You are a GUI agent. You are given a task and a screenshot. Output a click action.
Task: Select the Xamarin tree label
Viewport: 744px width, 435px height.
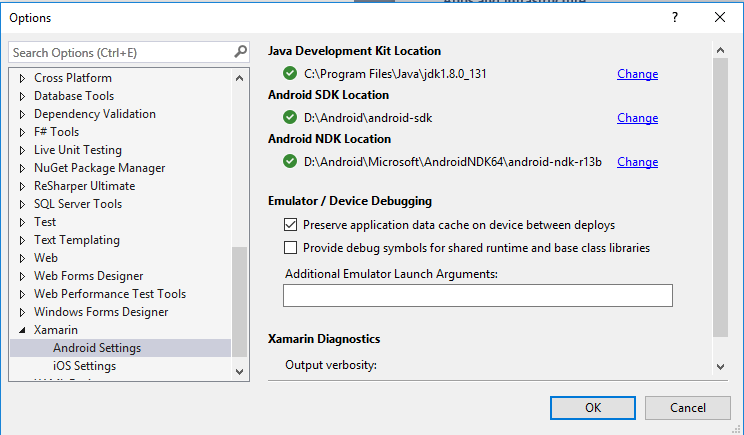pyautogui.click(x=56, y=330)
